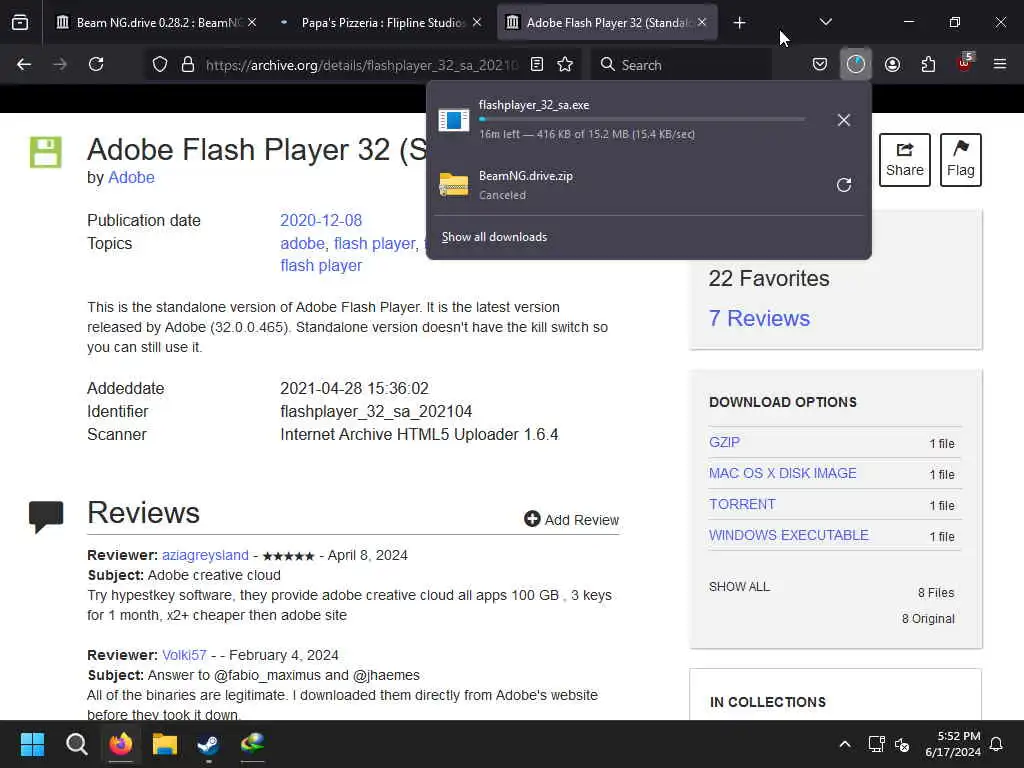Screen dimensions: 1024x768
Task: Focus the archive.org URL address bar
Action: 361,65
